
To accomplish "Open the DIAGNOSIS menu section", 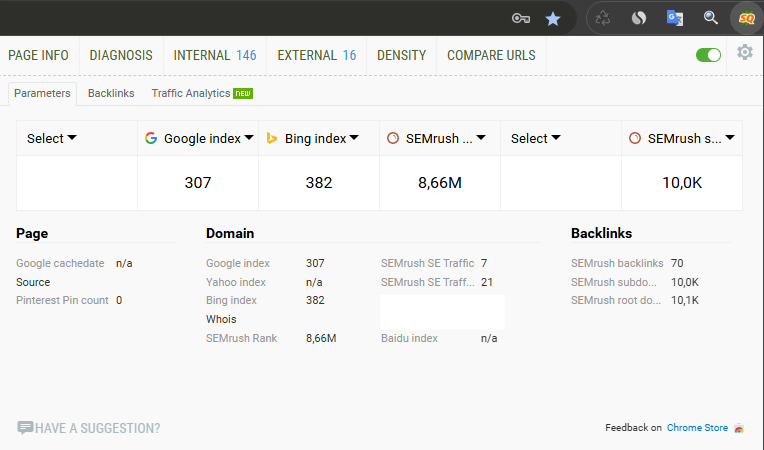I will 121,55.
